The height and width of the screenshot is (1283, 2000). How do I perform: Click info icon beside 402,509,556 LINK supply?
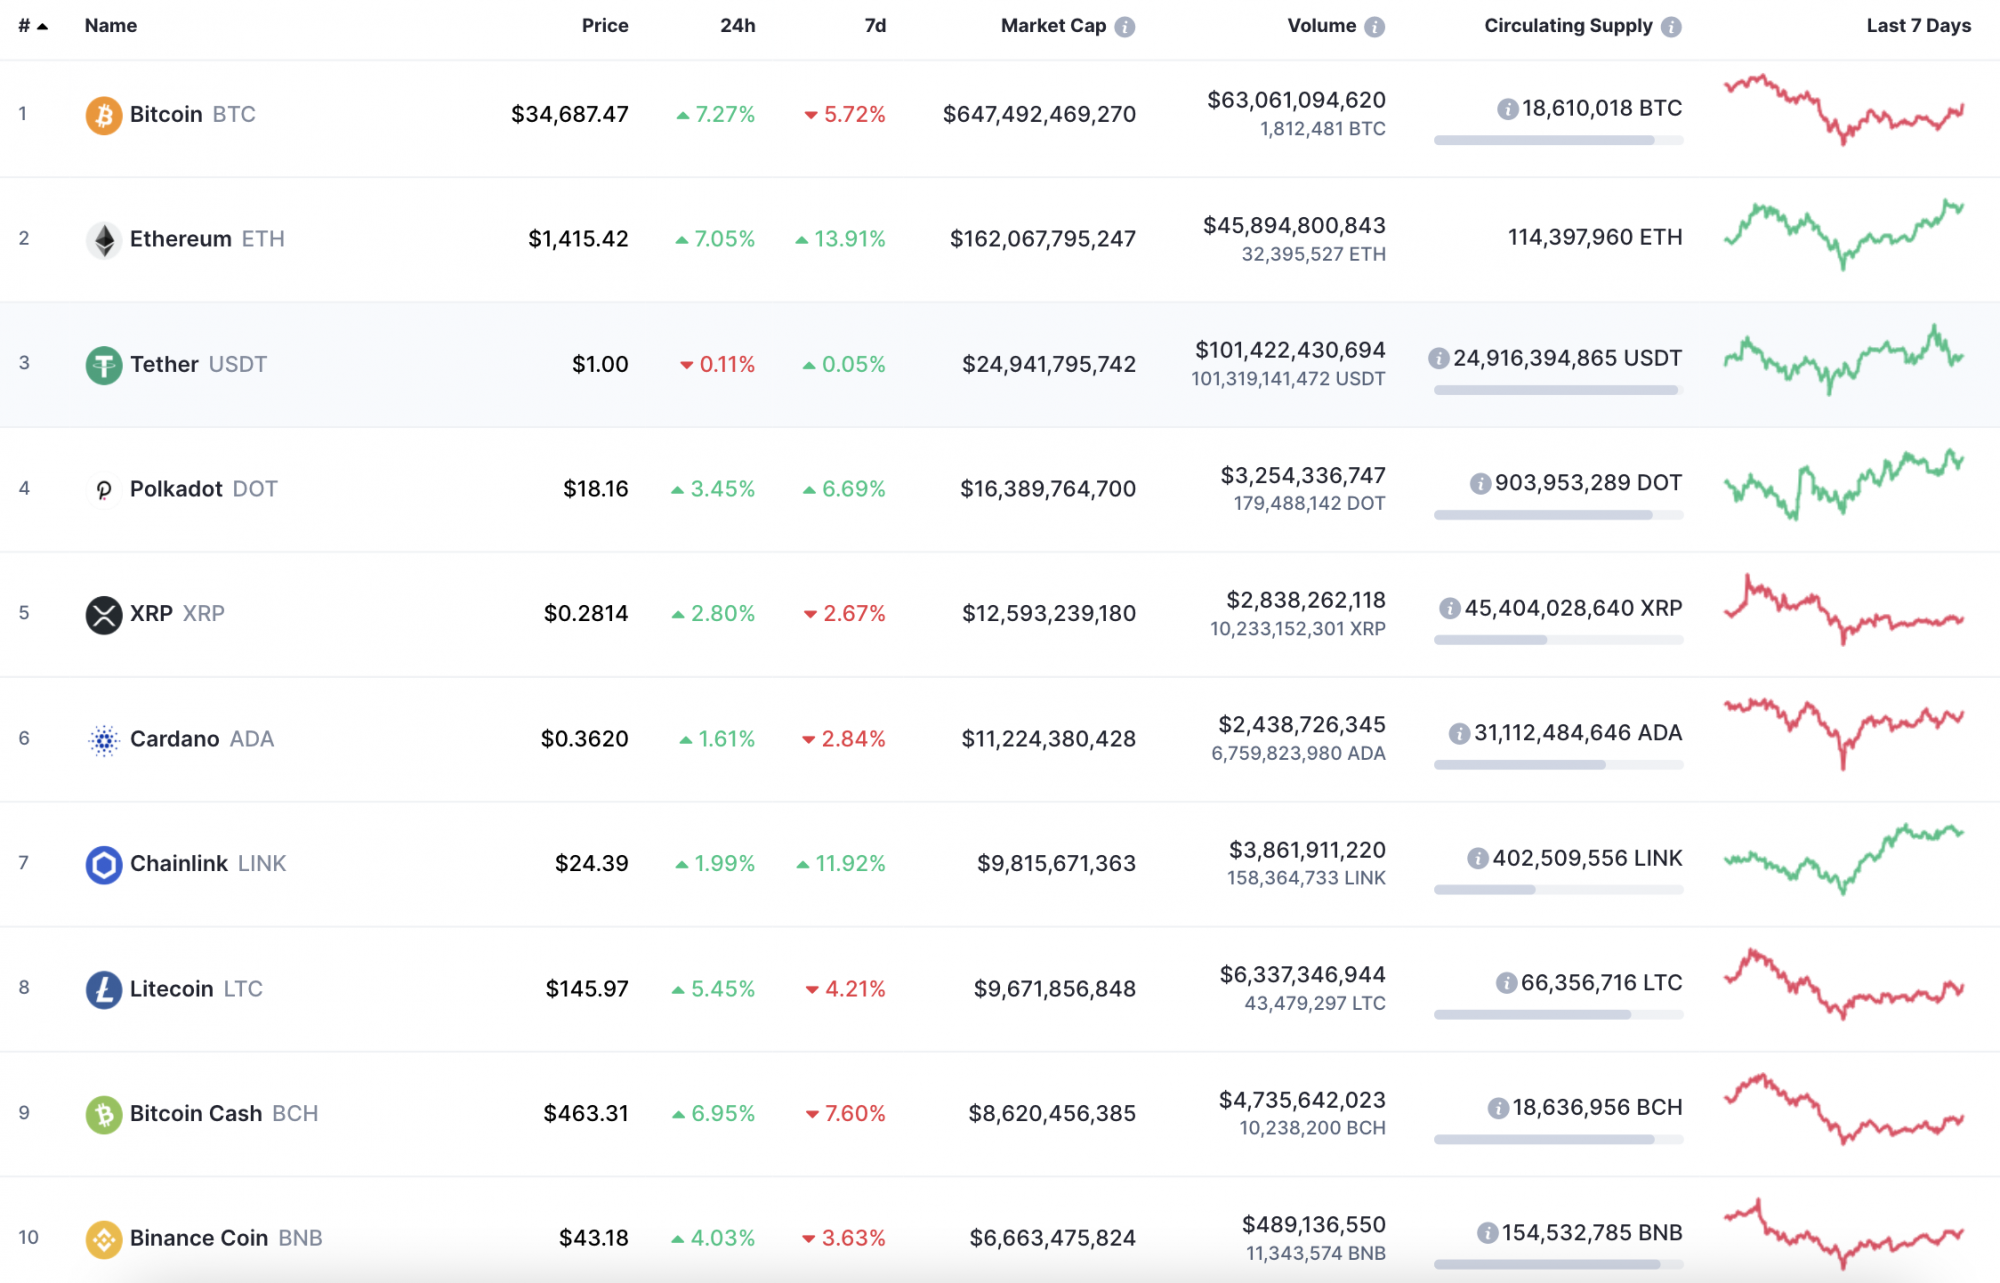click(1477, 858)
